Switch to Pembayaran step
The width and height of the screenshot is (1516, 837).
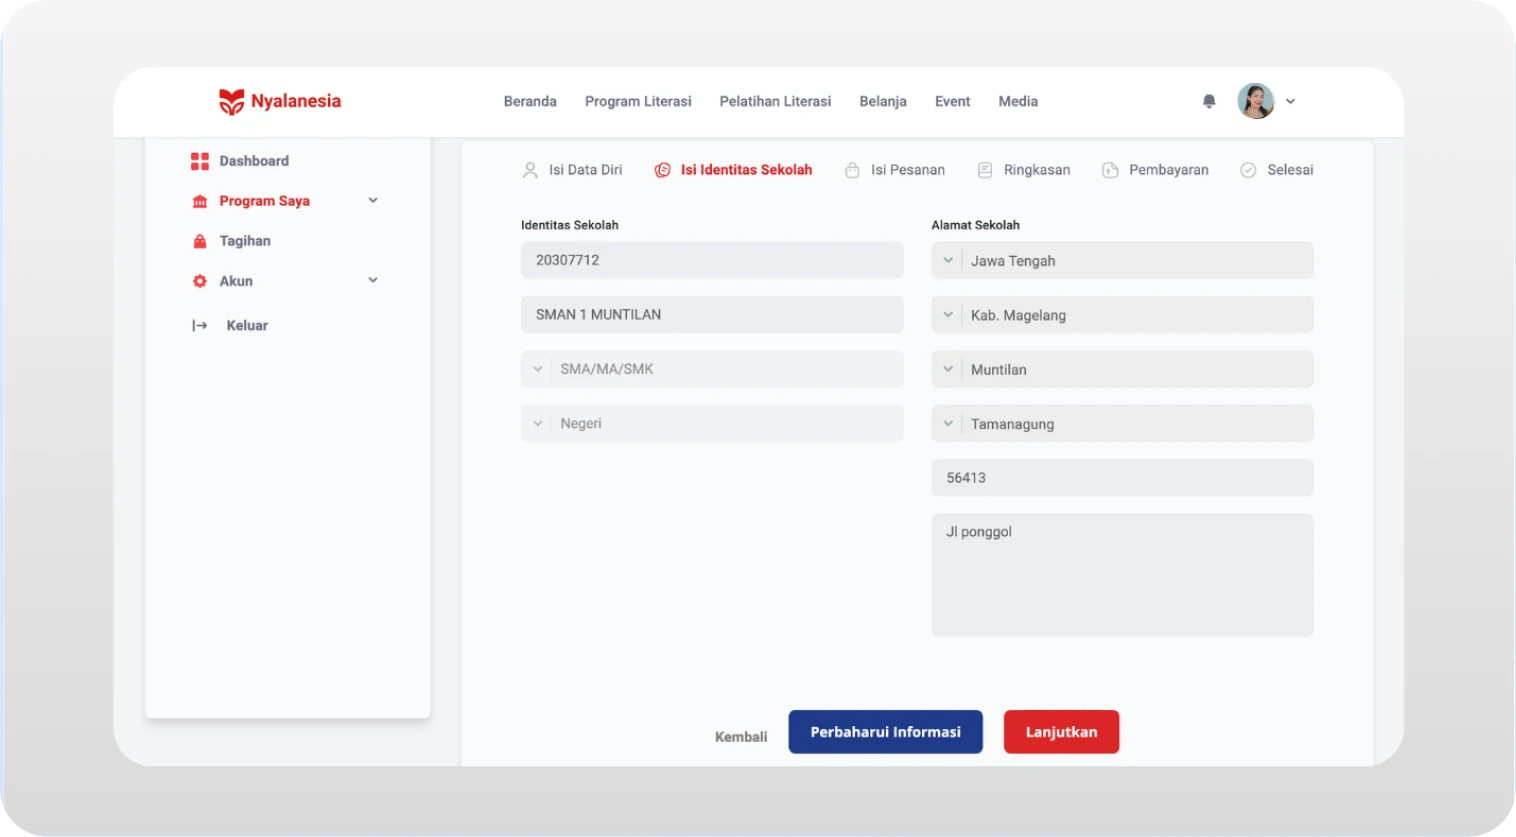click(x=1168, y=170)
